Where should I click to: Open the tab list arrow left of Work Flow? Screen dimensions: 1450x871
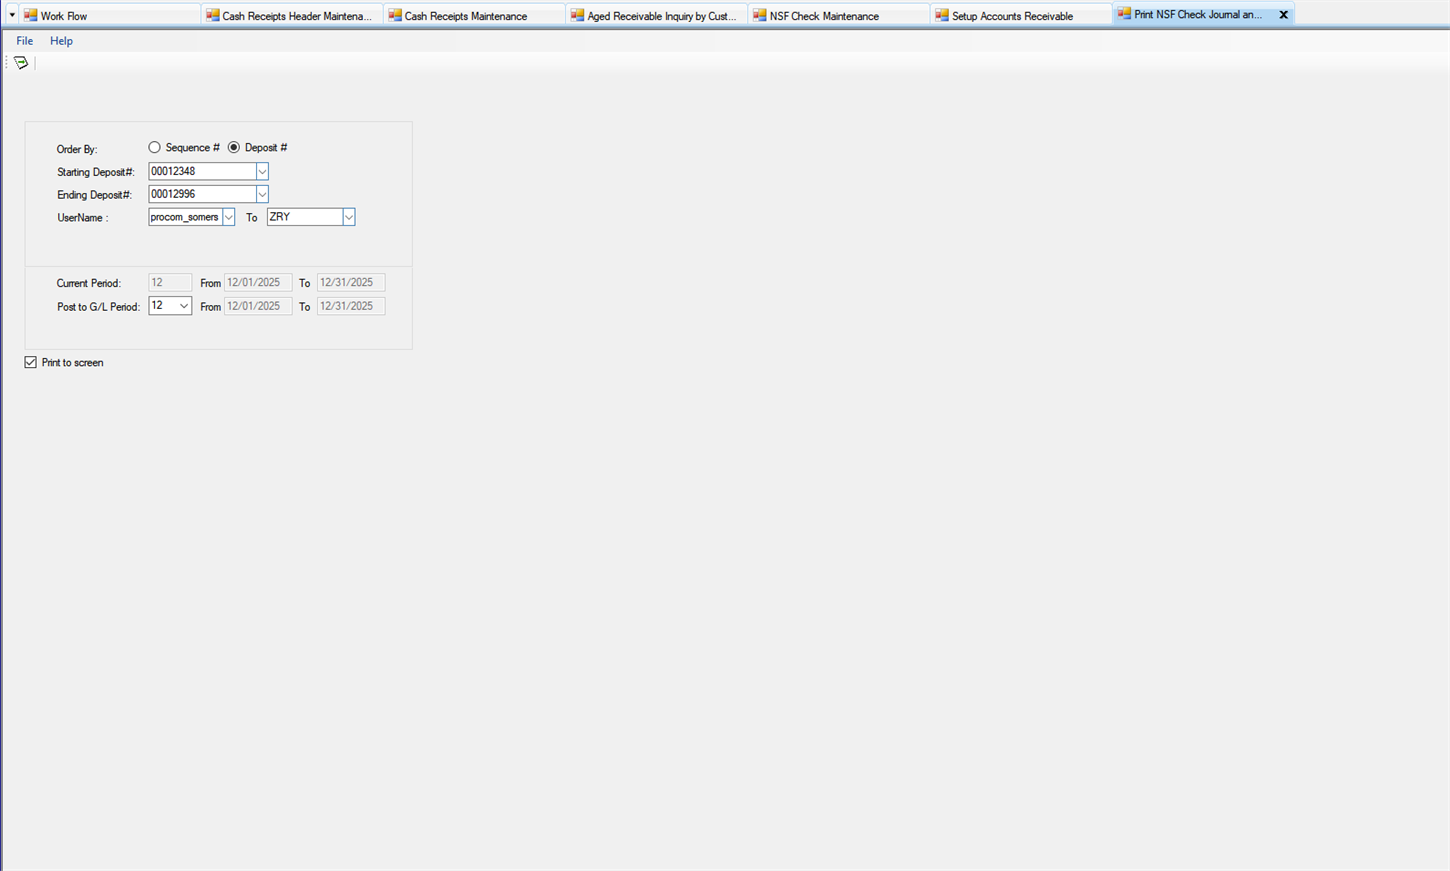click(x=12, y=15)
